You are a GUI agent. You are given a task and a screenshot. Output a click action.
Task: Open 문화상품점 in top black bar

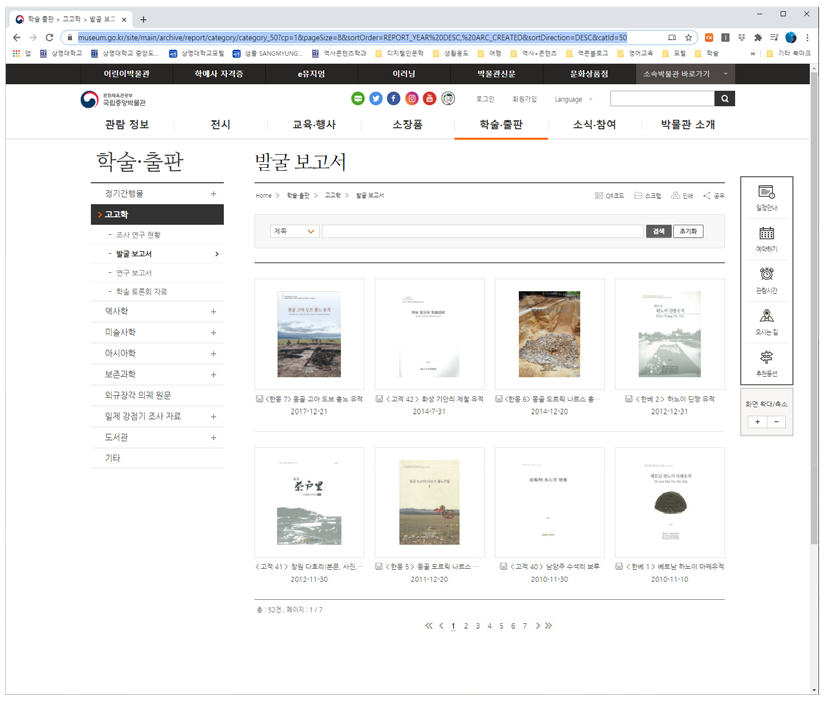(589, 74)
